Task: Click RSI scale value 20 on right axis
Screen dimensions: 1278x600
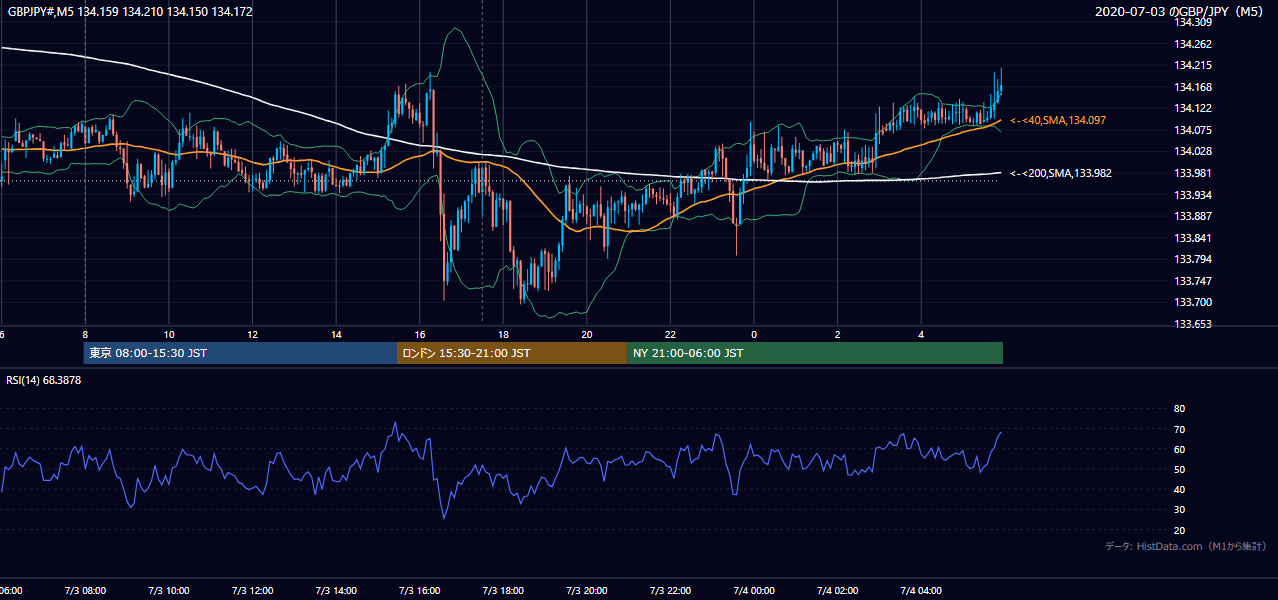Action: [1179, 531]
